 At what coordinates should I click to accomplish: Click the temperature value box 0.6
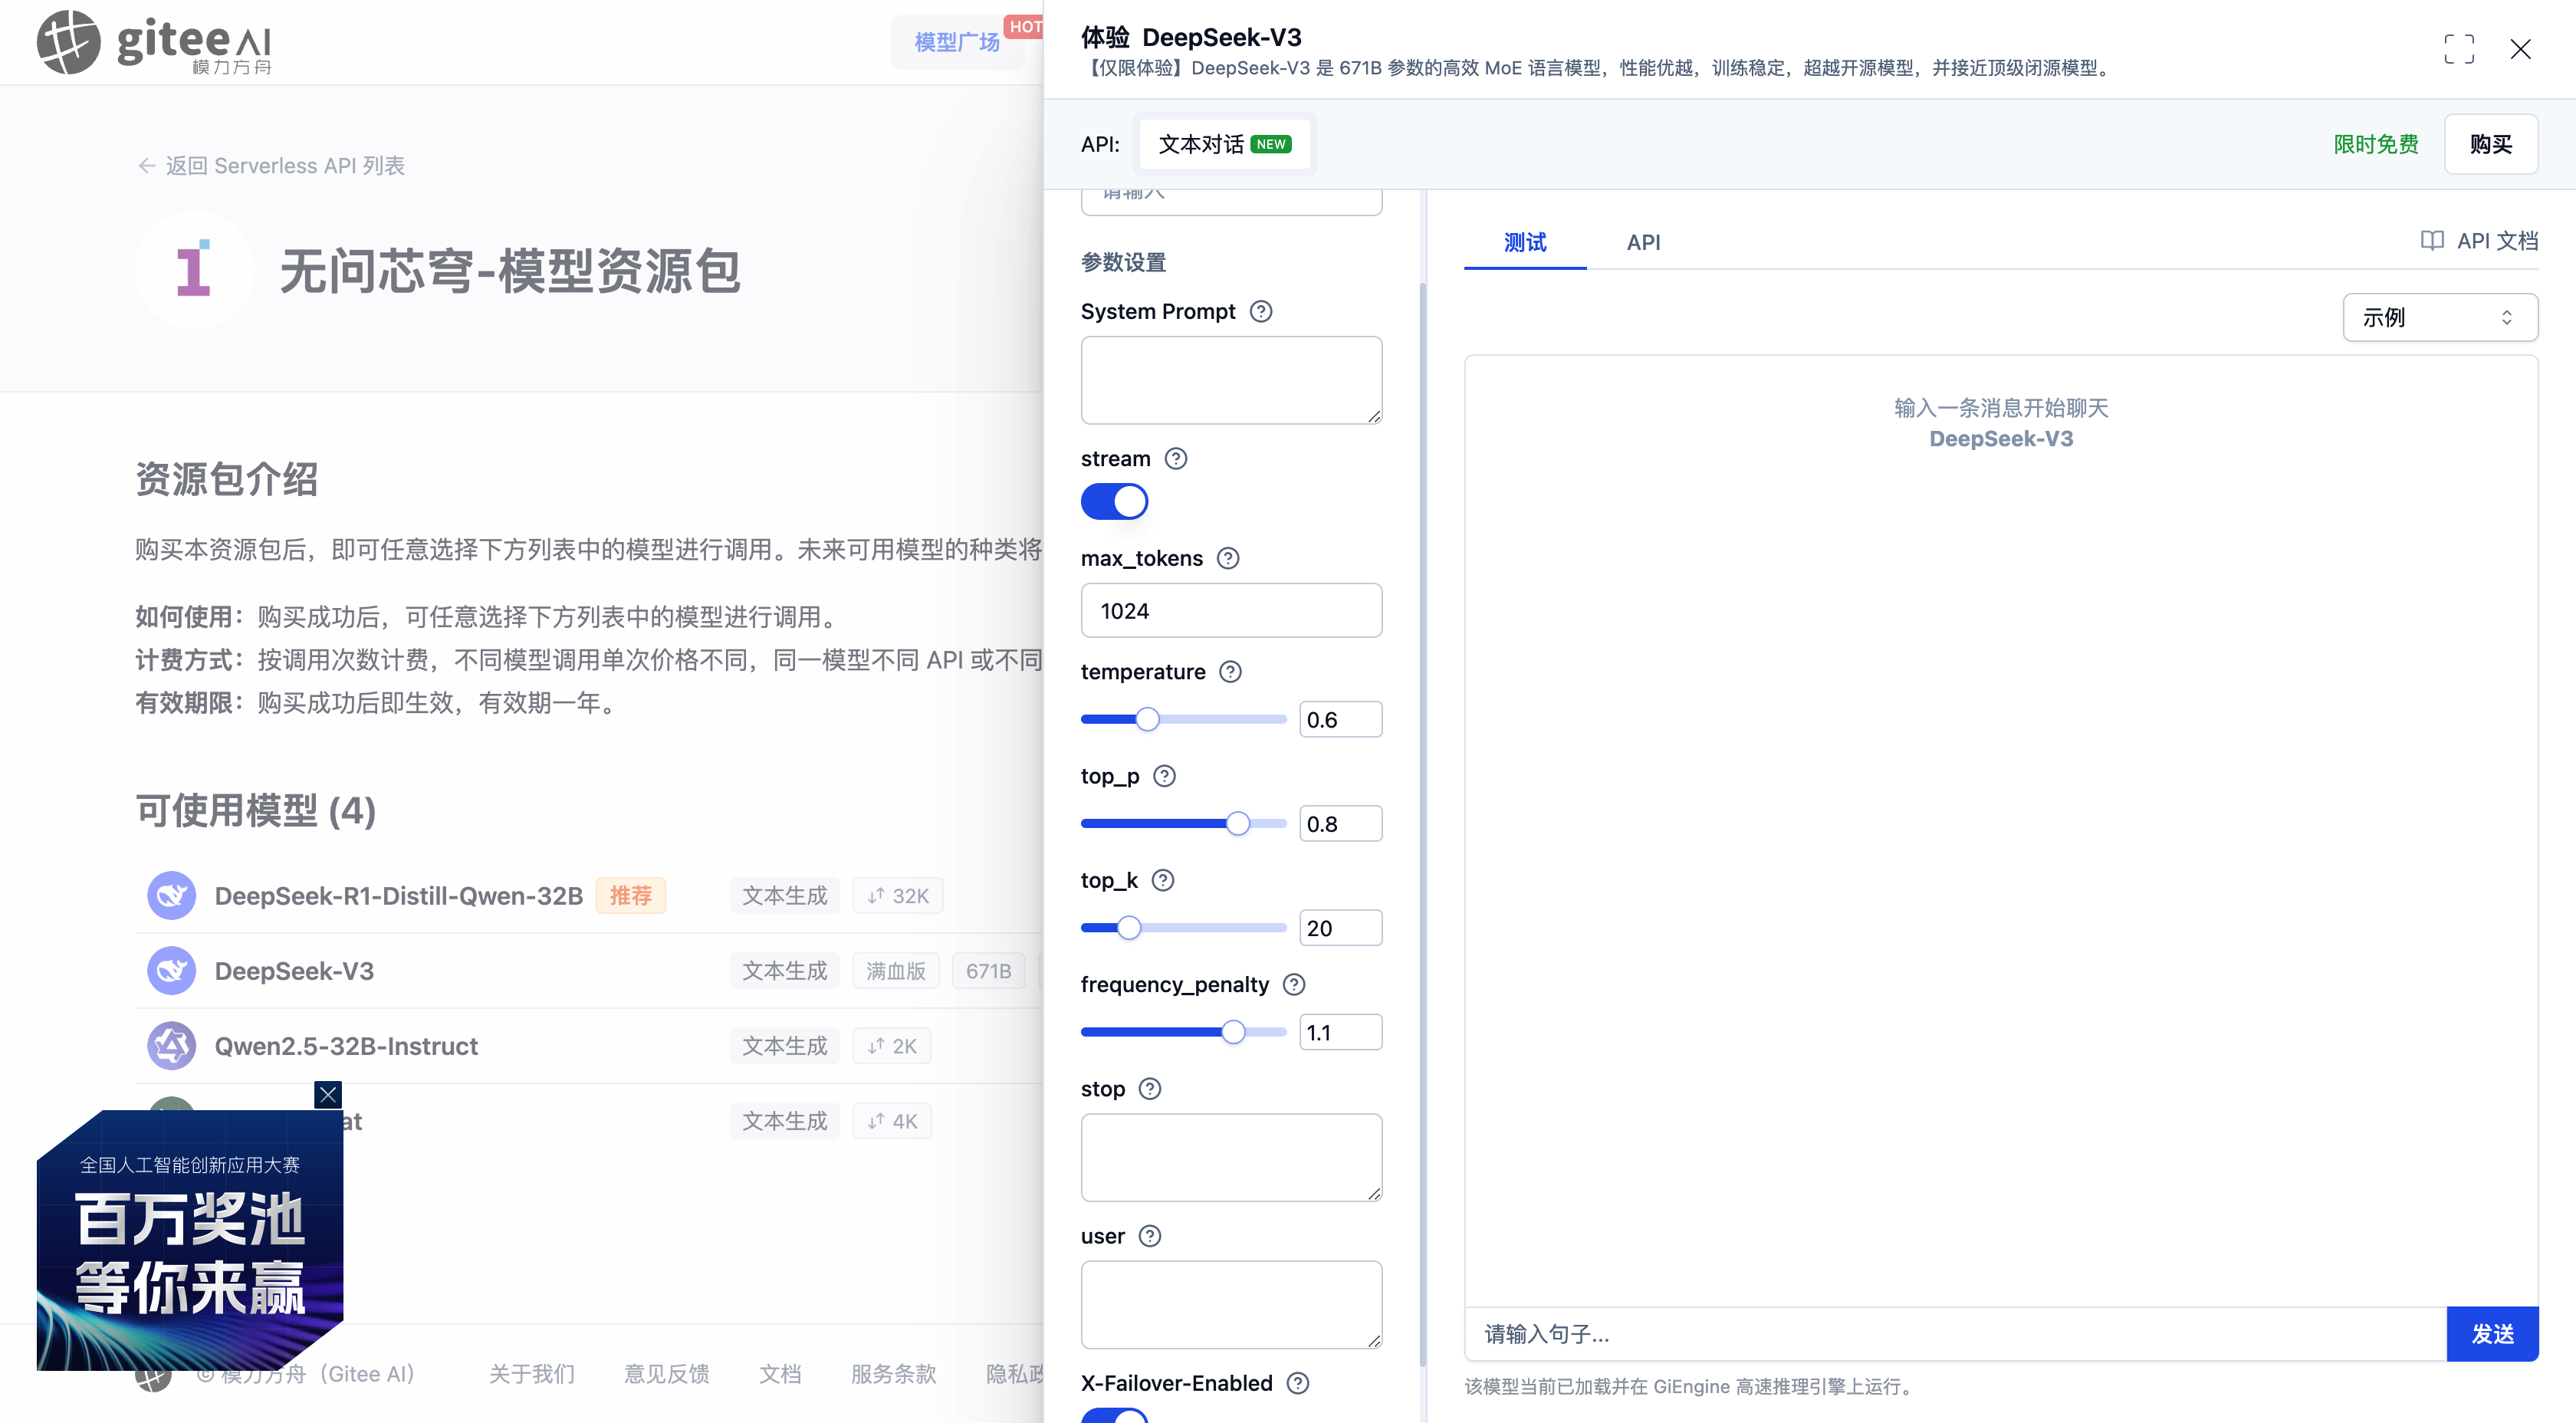point(1340,719)
